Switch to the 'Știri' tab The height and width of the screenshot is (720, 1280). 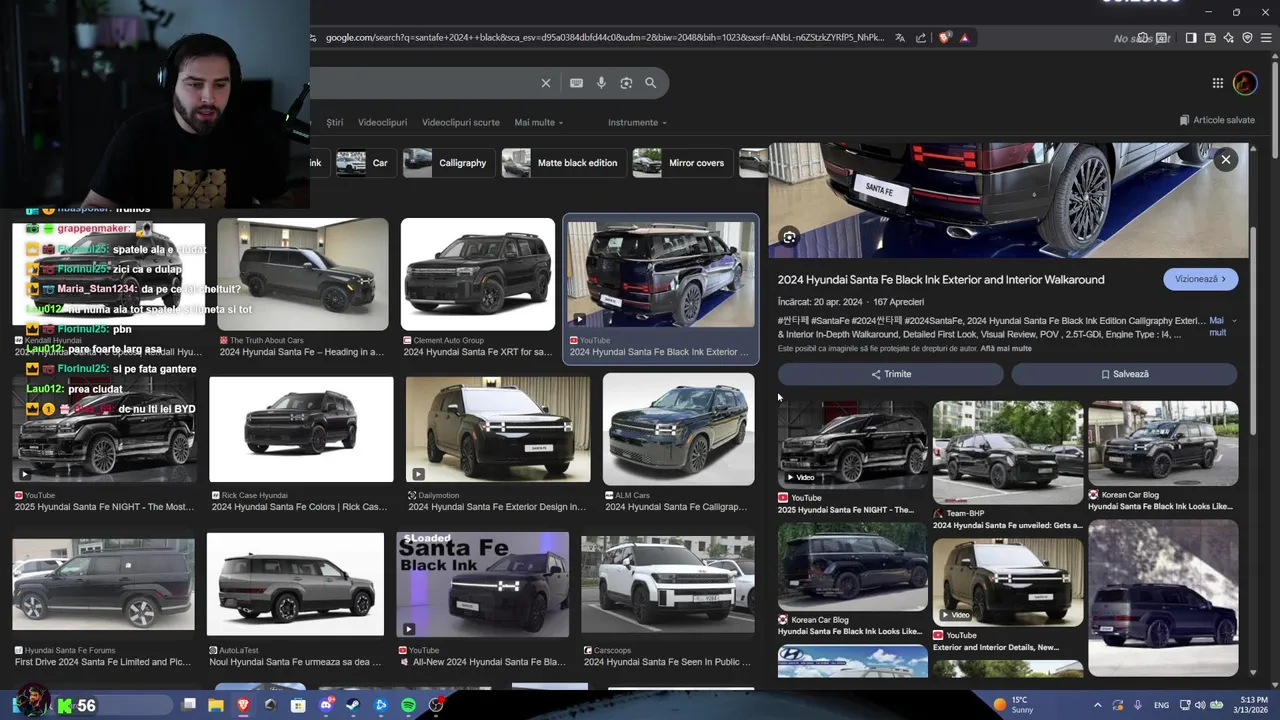pos(334,122)
